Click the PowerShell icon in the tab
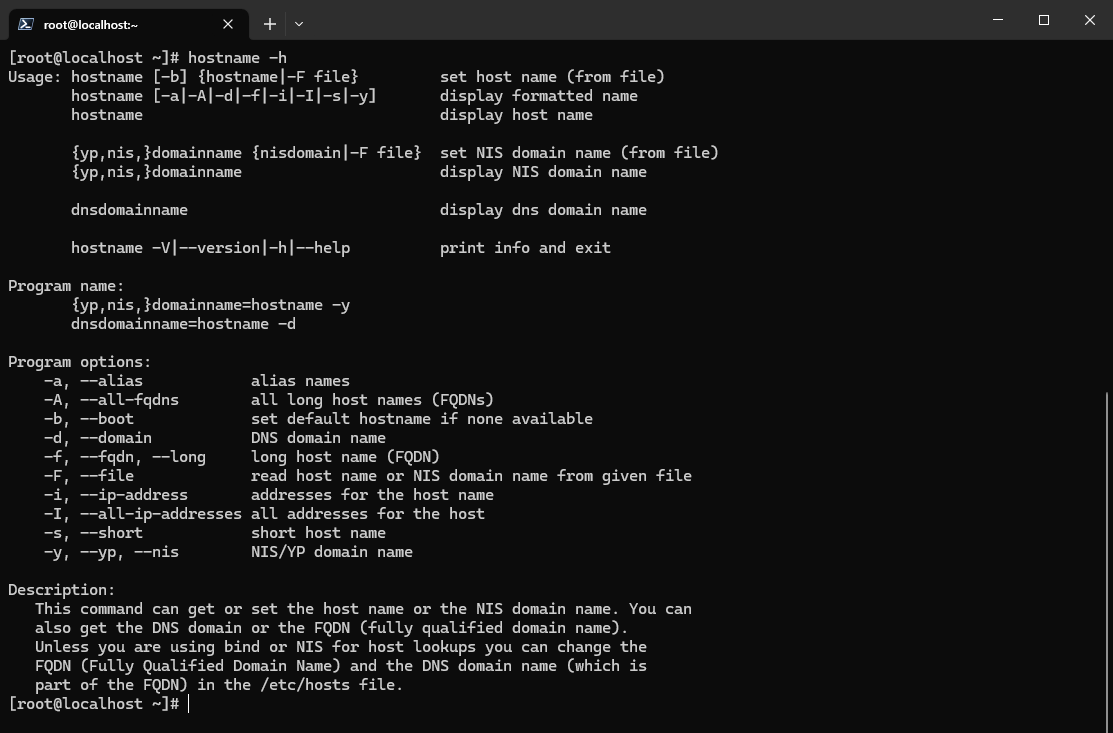Image resolution: width=1113 pixels, height=733 pixels. (26, 24)
